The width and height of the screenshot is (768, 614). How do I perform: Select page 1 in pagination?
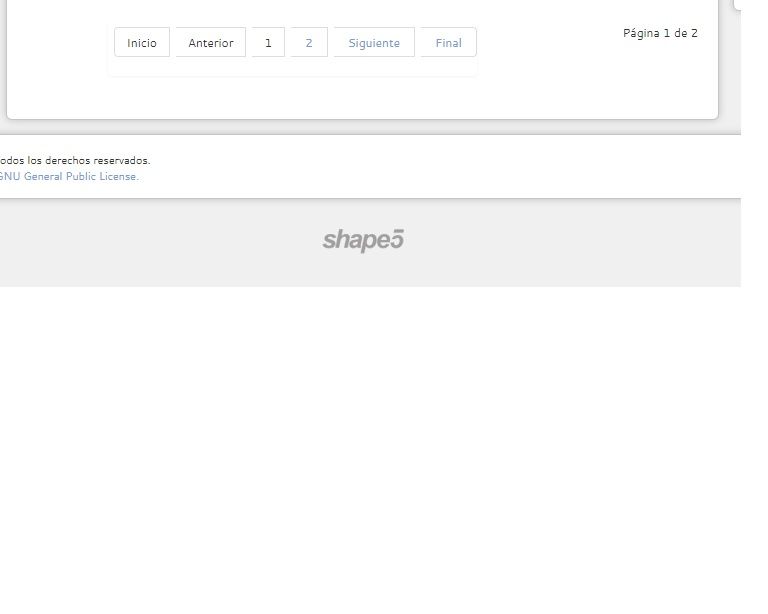268,43
